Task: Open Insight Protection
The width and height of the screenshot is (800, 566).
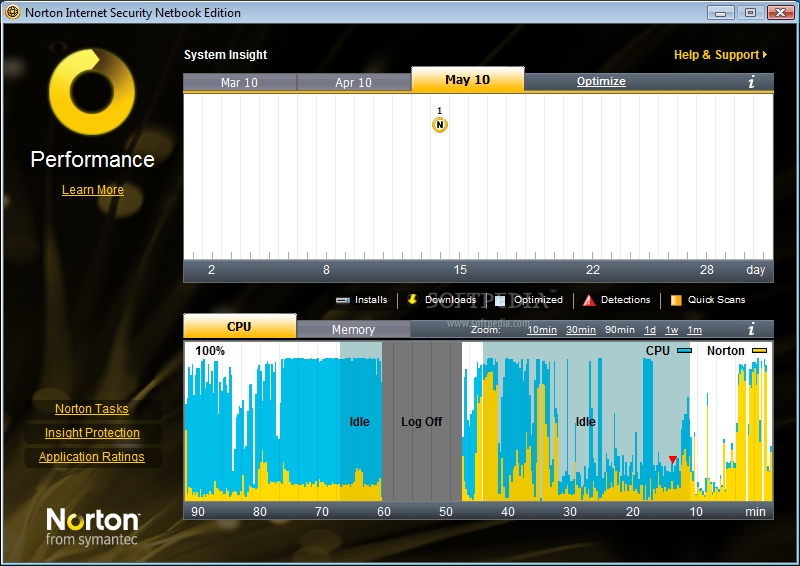Action: [92, 433]
